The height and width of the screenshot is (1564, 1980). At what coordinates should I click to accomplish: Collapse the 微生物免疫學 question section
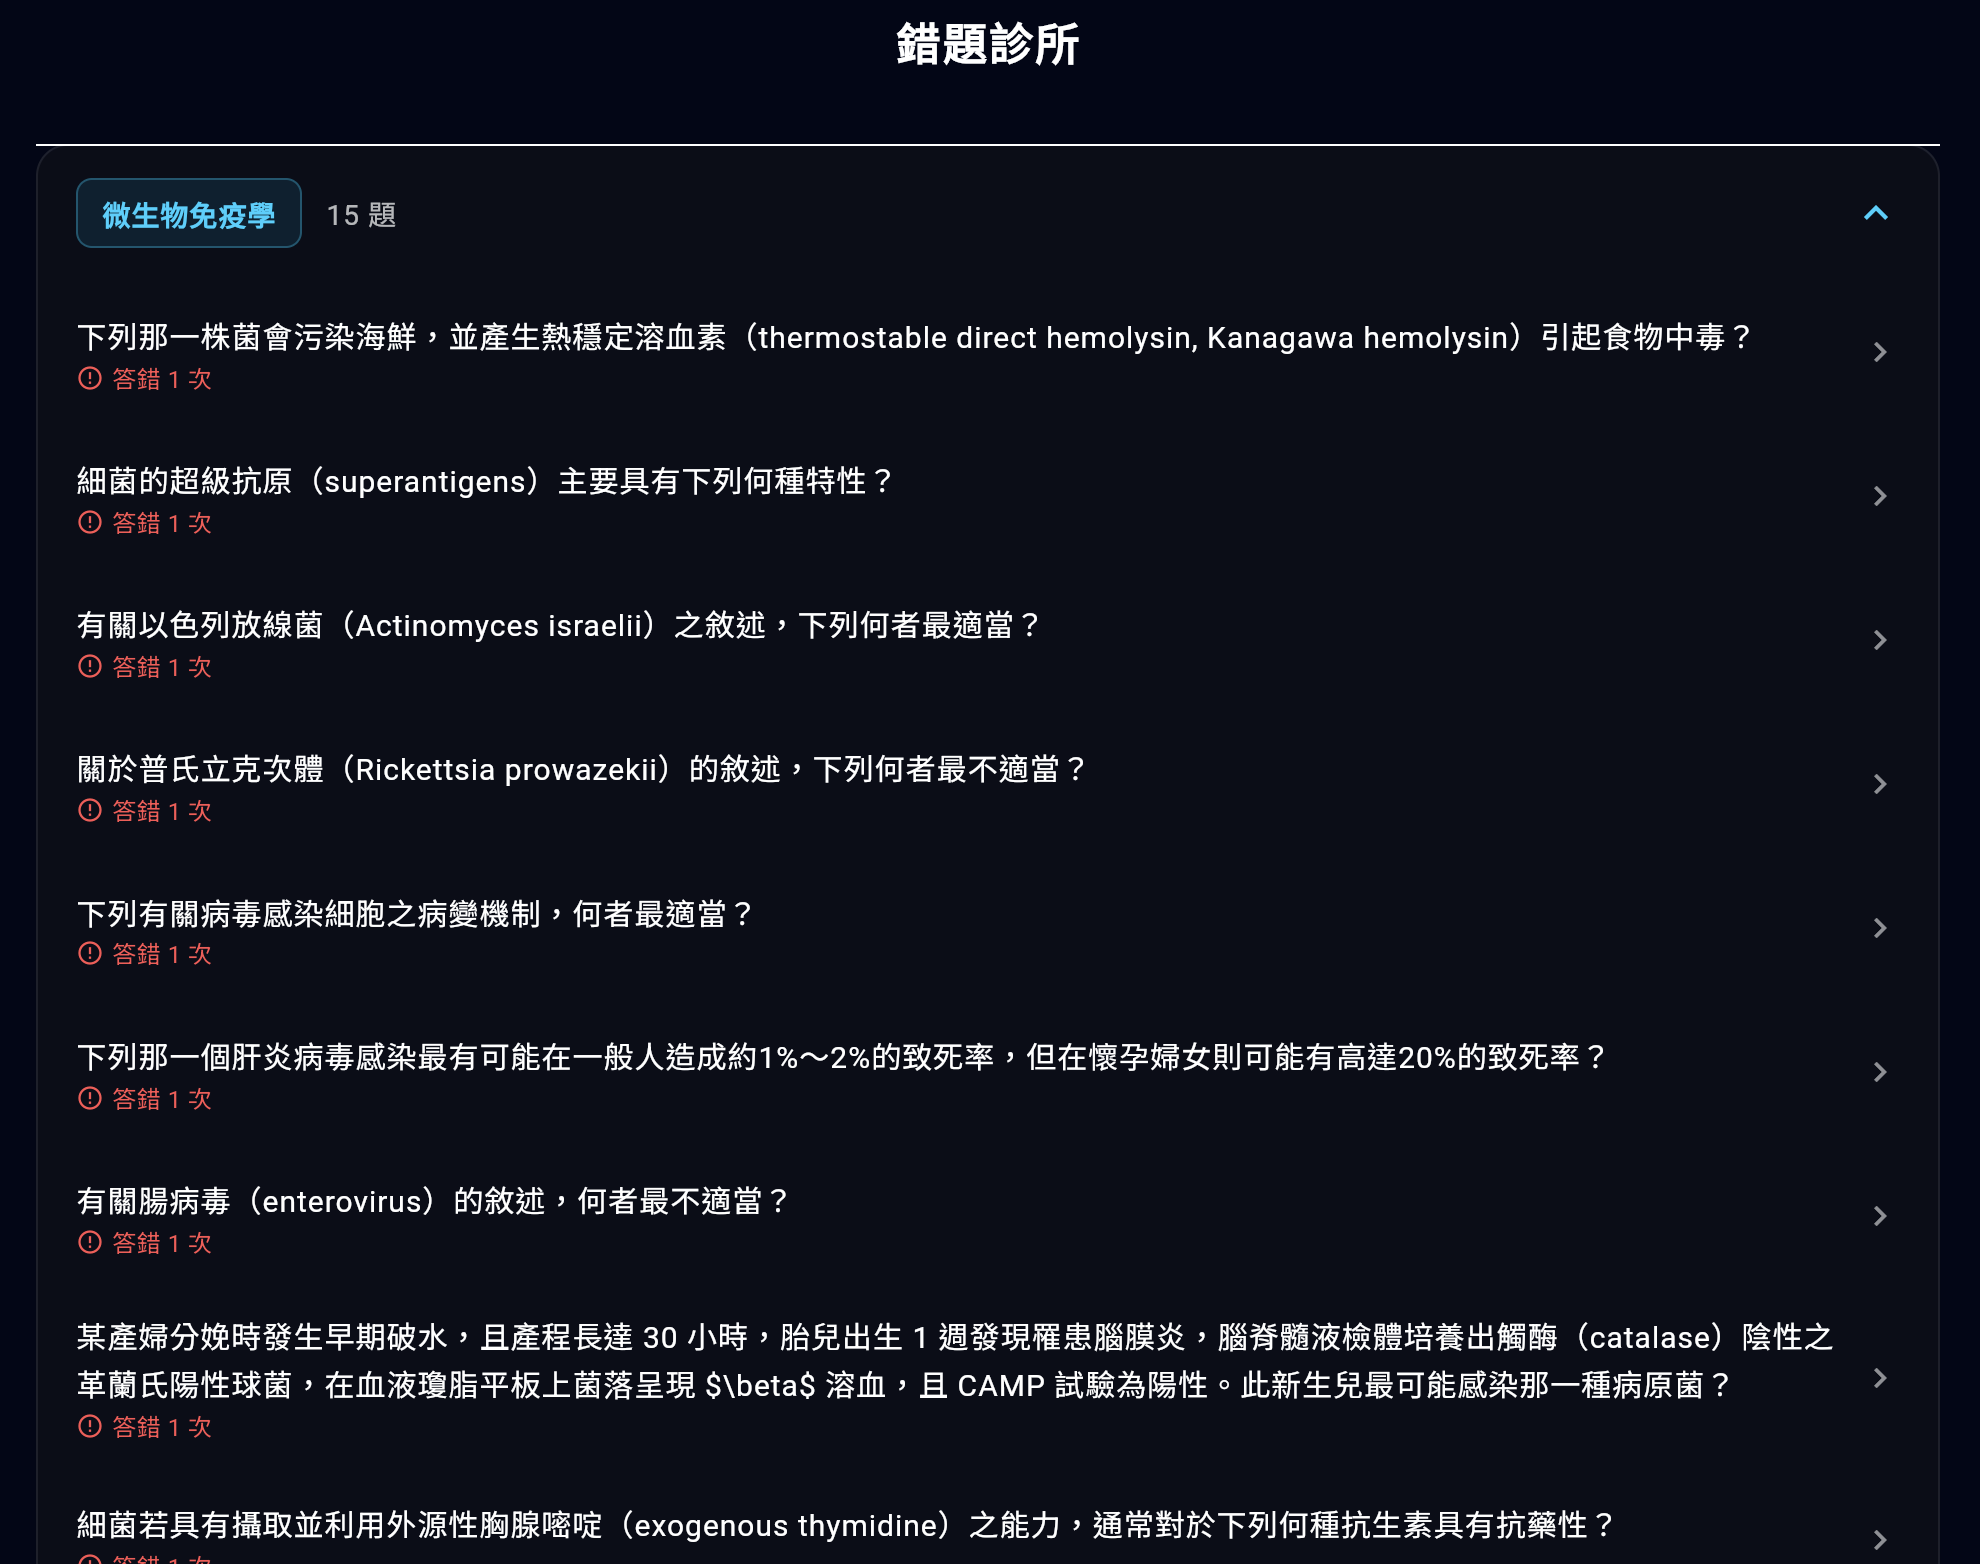[x=1876, y=214]
